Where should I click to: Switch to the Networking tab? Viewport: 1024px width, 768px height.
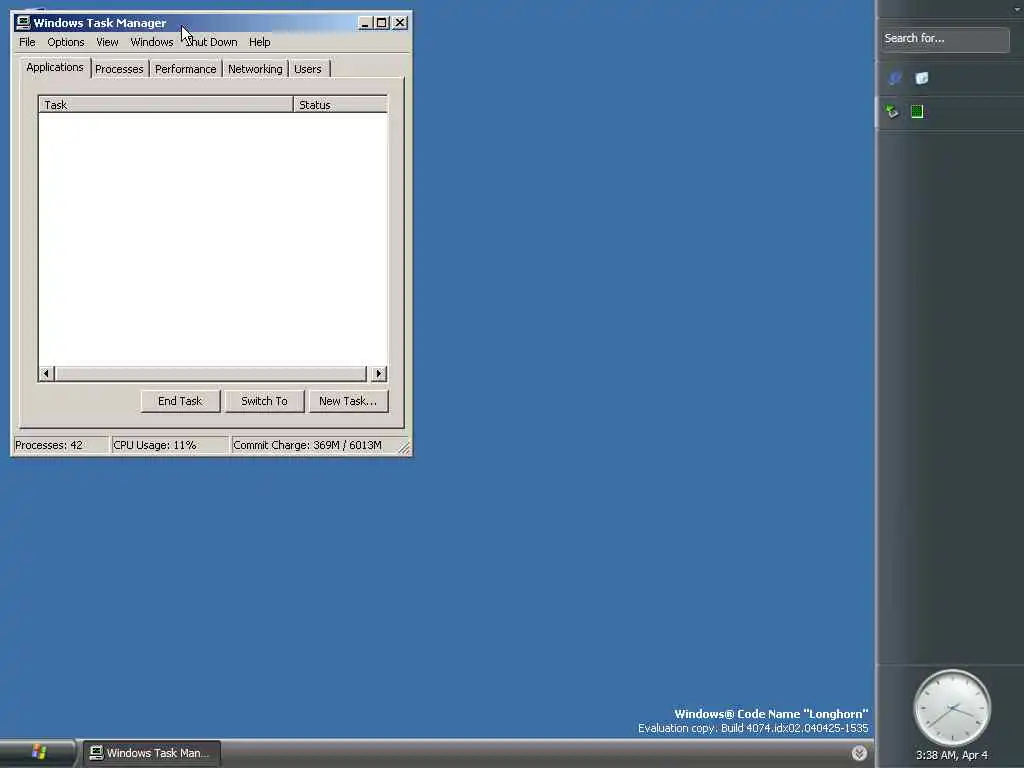click(x=255, y=69)
